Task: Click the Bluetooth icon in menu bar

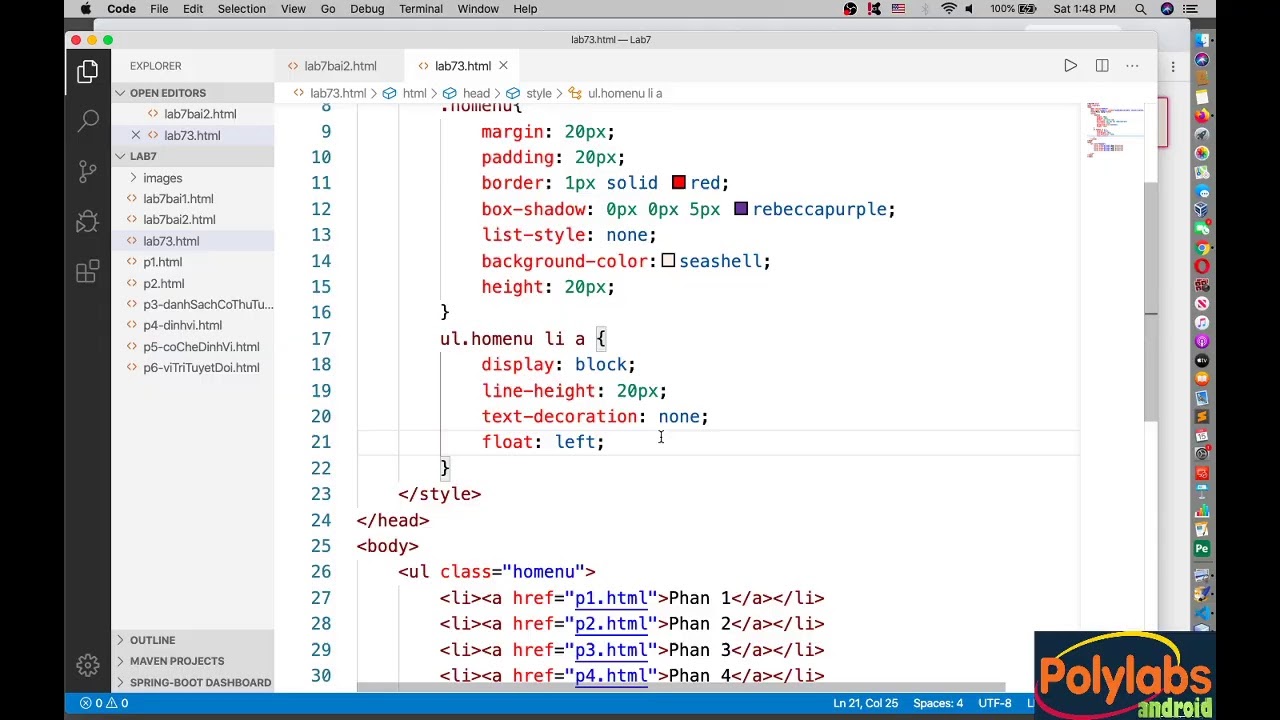Action: click(x=924, y=9)
